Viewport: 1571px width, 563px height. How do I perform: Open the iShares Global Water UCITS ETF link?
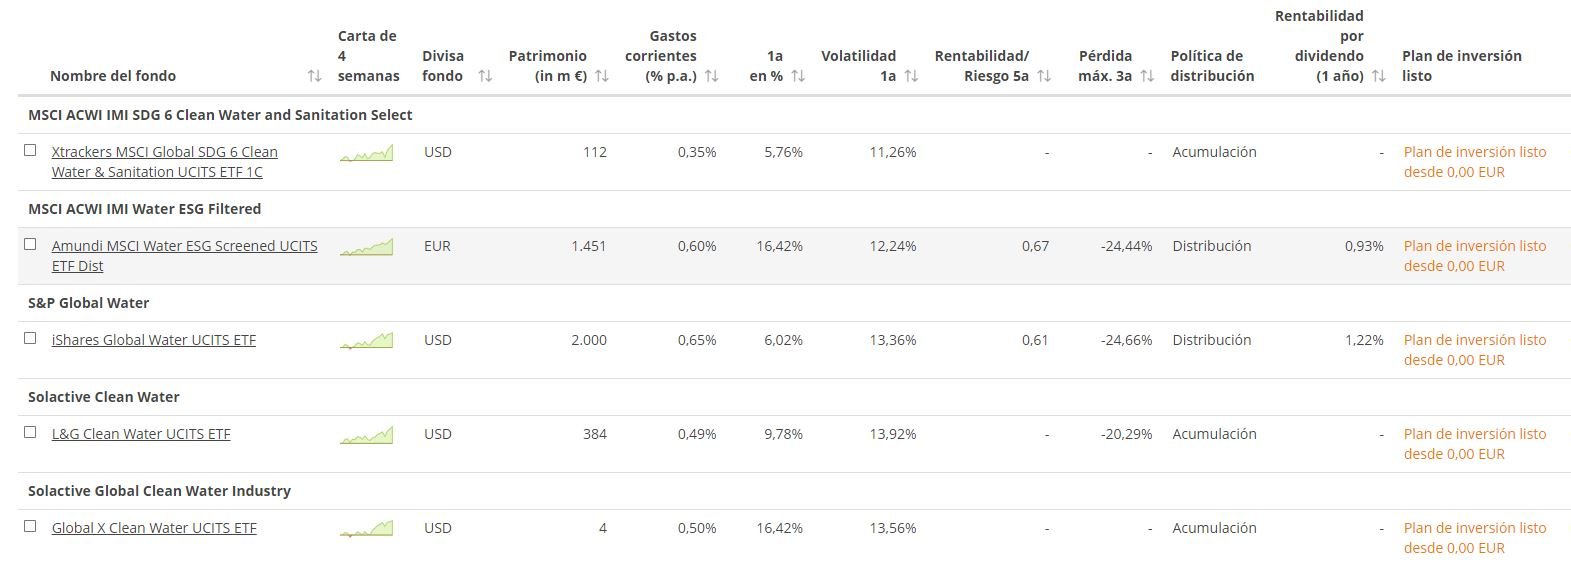(x=154, y=340)
